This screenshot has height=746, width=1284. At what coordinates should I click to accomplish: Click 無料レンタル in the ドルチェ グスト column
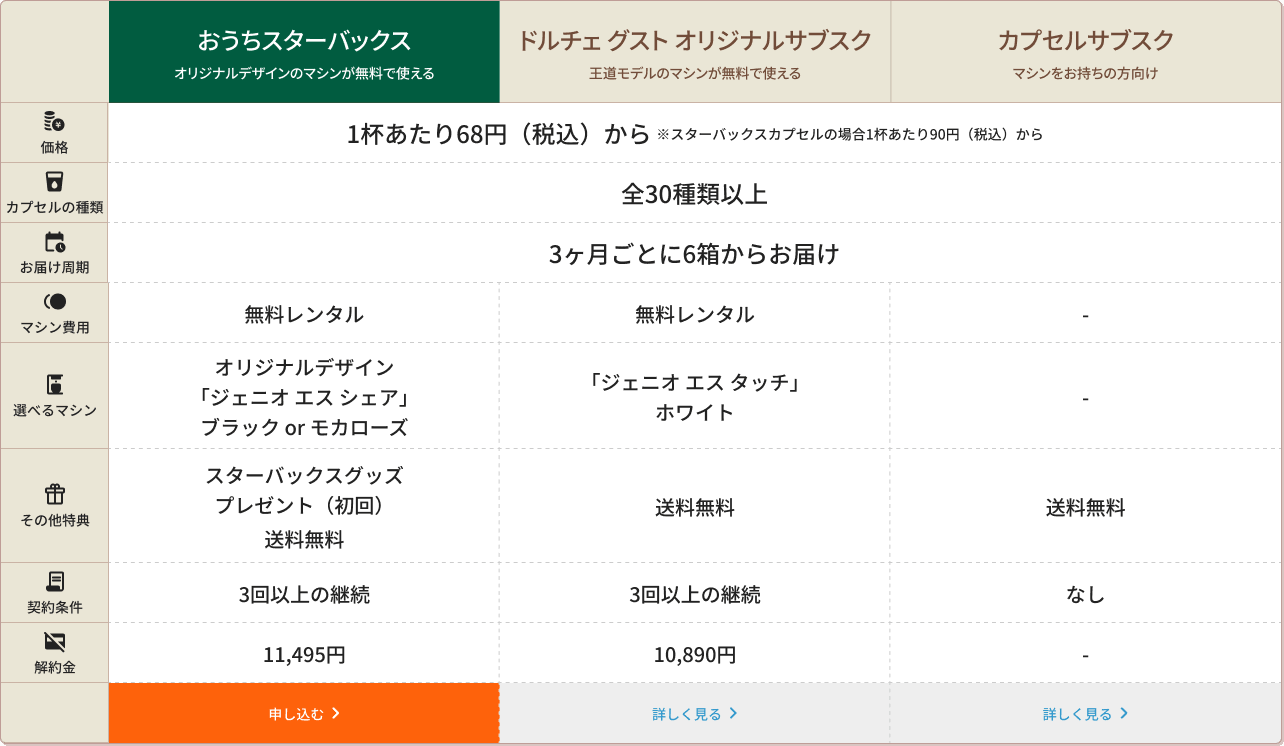point(695,314)
